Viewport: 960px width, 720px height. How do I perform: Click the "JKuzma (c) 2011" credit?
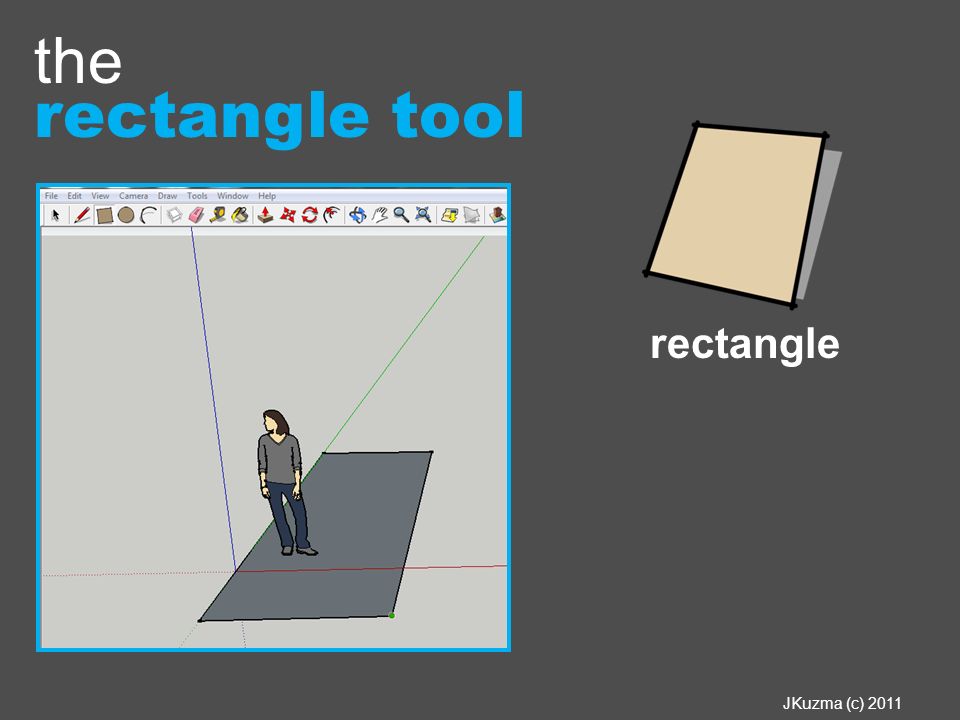[842, 703]
